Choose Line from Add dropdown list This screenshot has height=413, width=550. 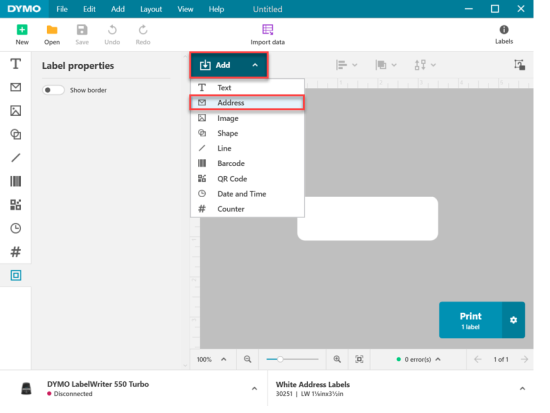tap(247, 148)
